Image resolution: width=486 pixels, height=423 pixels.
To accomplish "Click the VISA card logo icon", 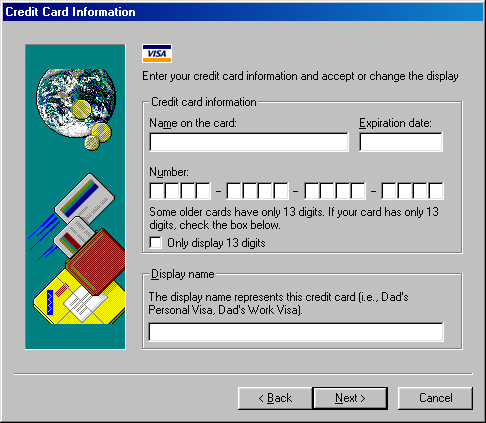I will (x=157, y=53).
